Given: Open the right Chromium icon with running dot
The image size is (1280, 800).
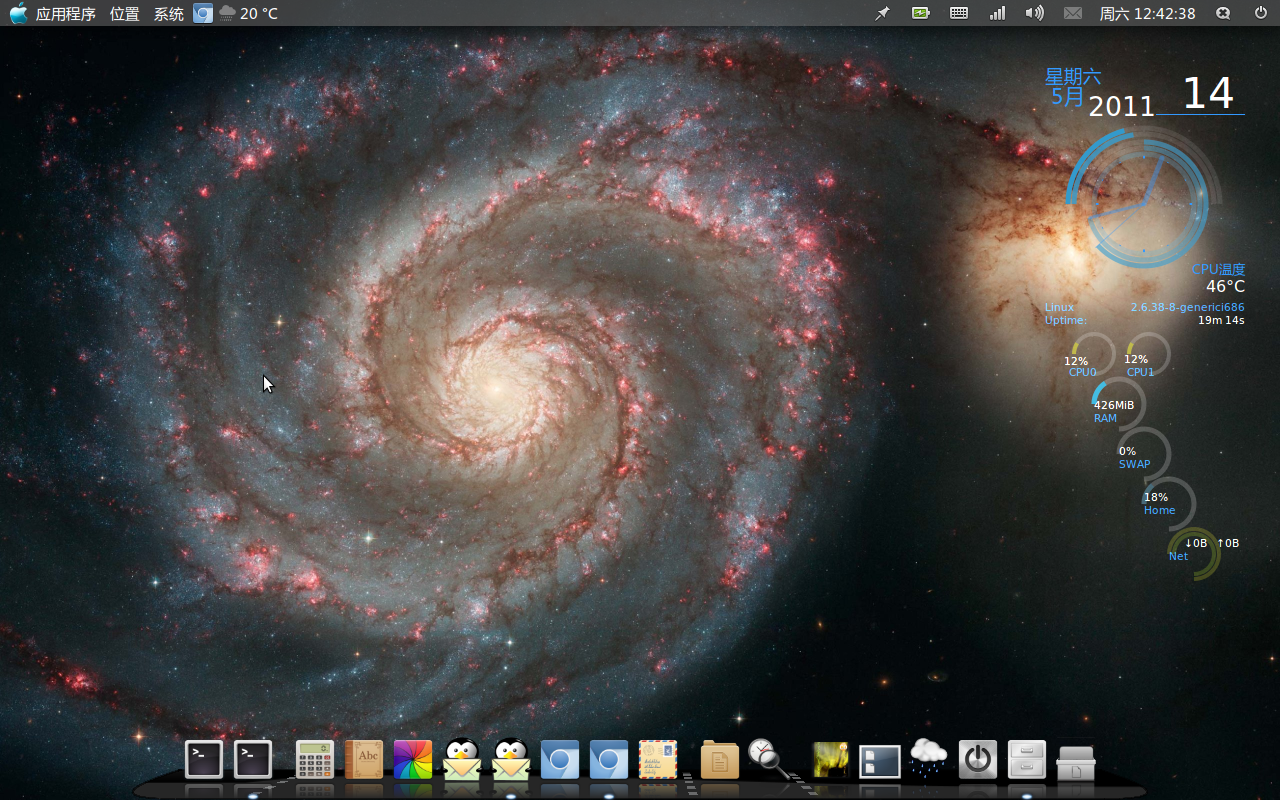Looking at the screenshot, I should click(609, 760).
